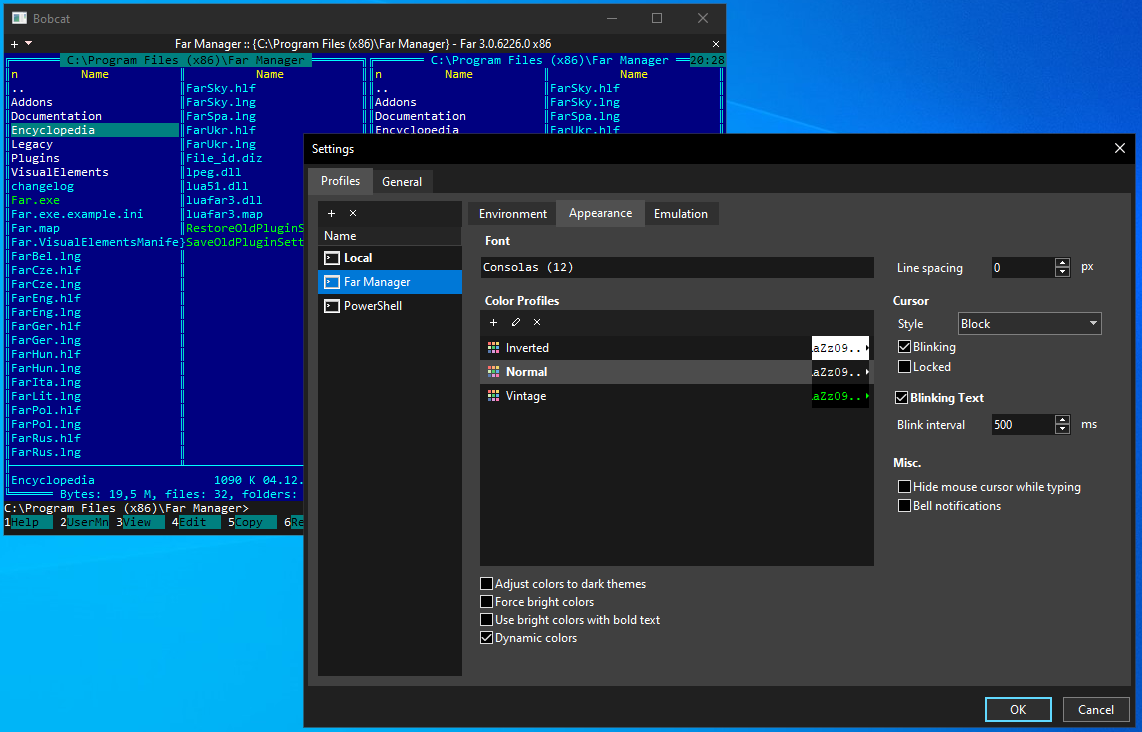Image resolution: width=1142 pixels, height=732 pixels.
Task: Click the PowerShell profile terminal icon
Action: point(331,306)
